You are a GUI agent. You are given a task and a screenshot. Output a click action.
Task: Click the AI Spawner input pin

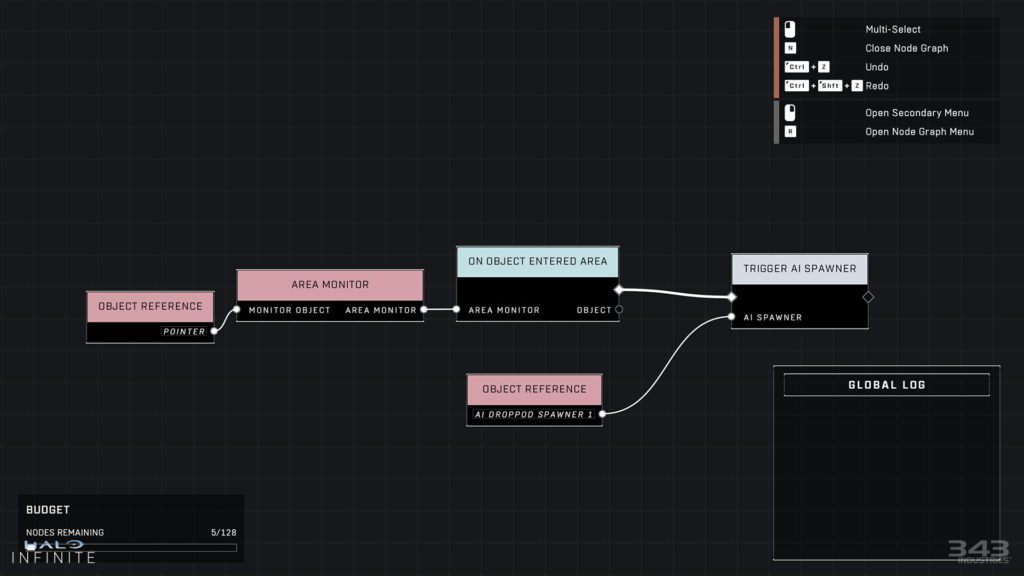pyautogui.click(x=732, y=317)
